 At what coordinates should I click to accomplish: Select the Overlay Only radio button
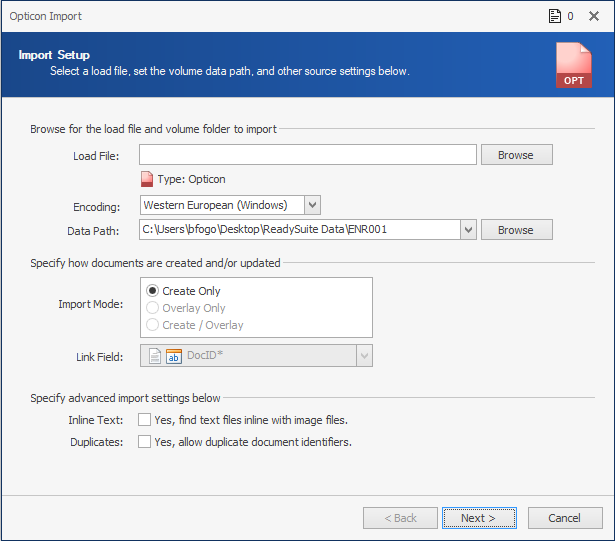click(152, 308)
